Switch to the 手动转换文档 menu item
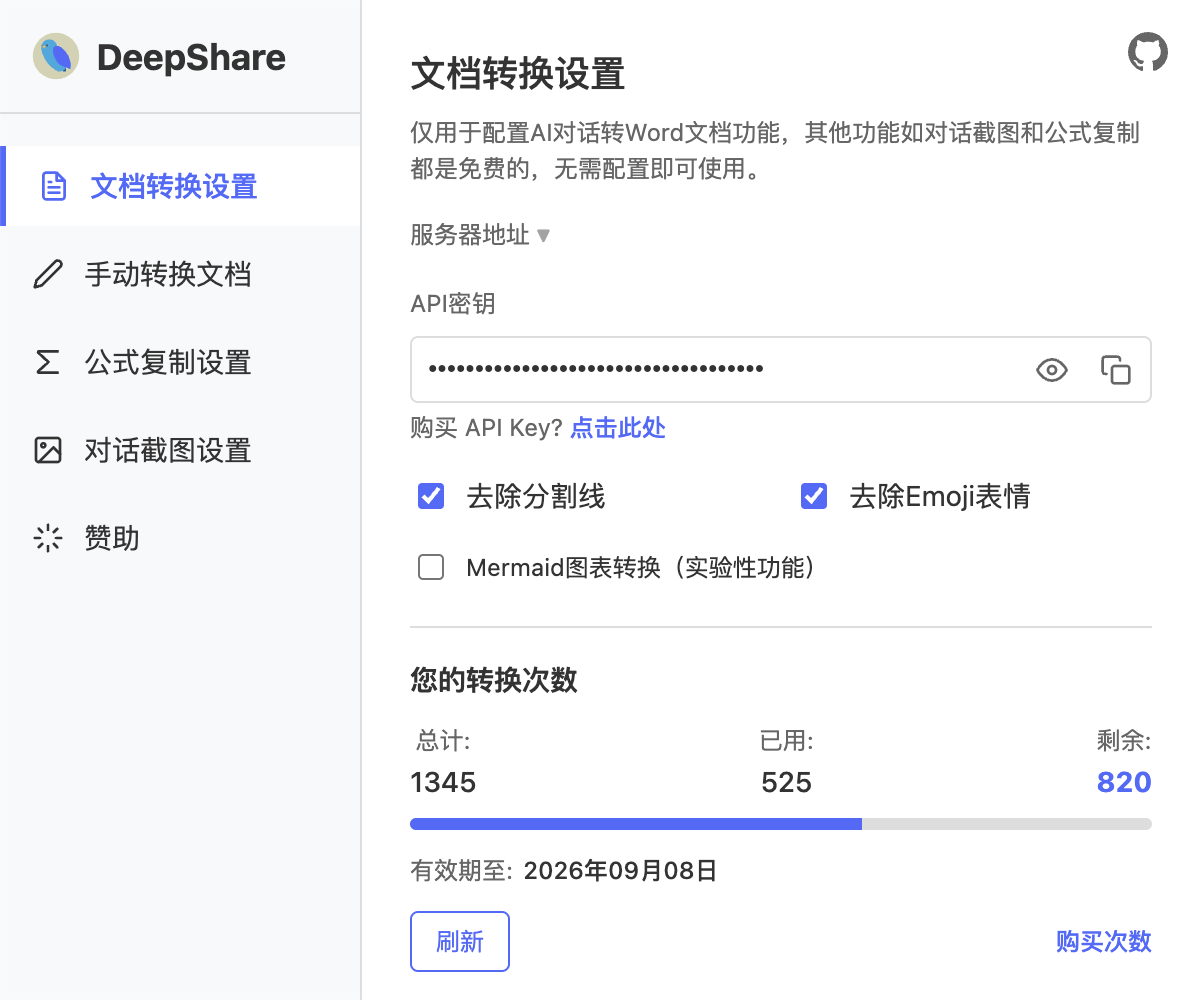1200x1000 pixels. (x=168, y=274)
